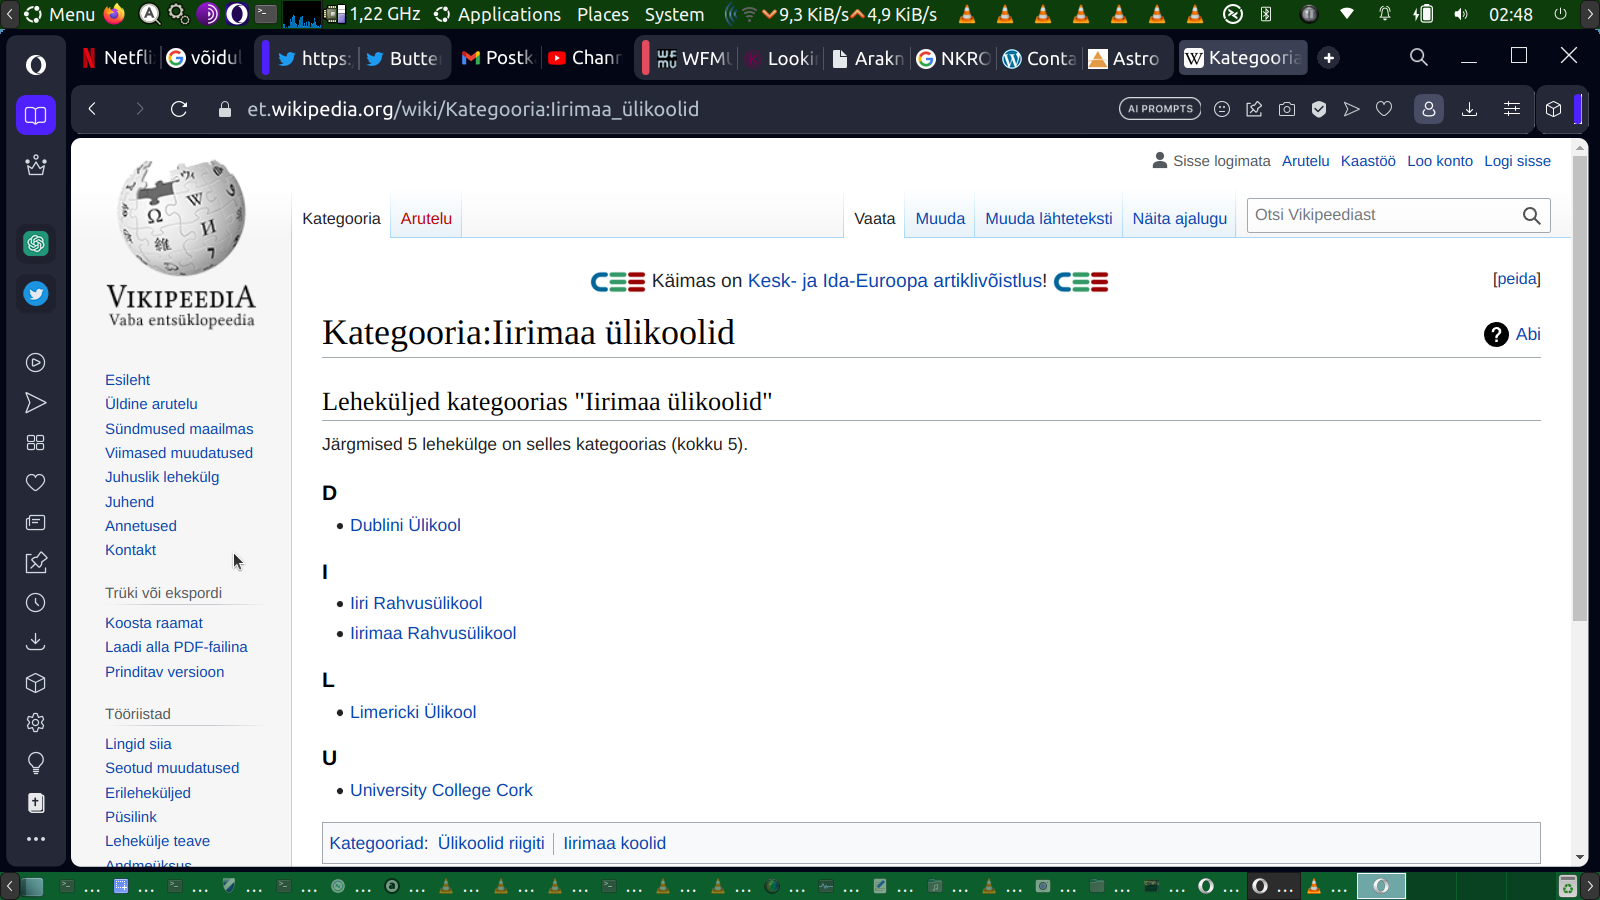Open Speed Dial grid icon in sidebar
The width and height of the screenshot is (1600, 900).
pos(36,443)
